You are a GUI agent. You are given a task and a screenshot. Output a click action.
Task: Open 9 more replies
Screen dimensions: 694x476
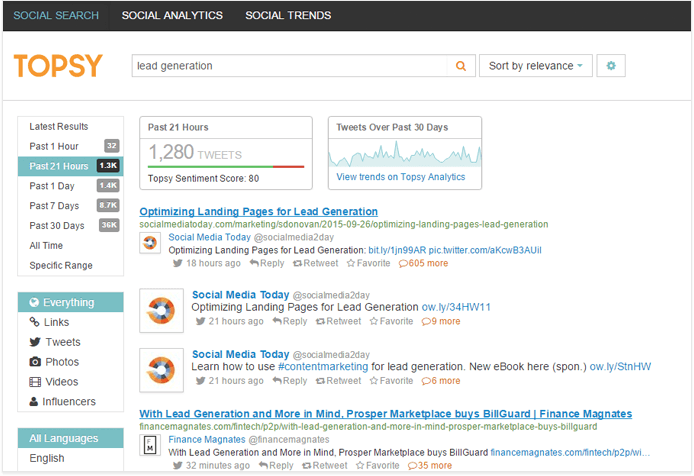point(441,321)
